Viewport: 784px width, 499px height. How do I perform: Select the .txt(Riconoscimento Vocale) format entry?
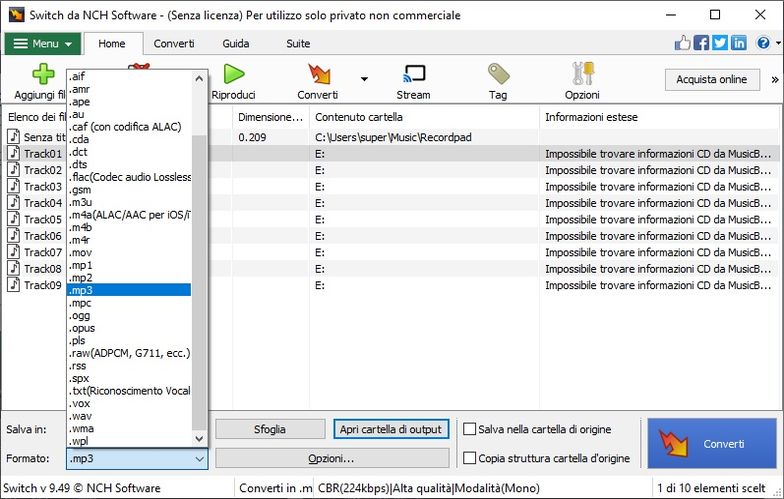tap(129, 391)
